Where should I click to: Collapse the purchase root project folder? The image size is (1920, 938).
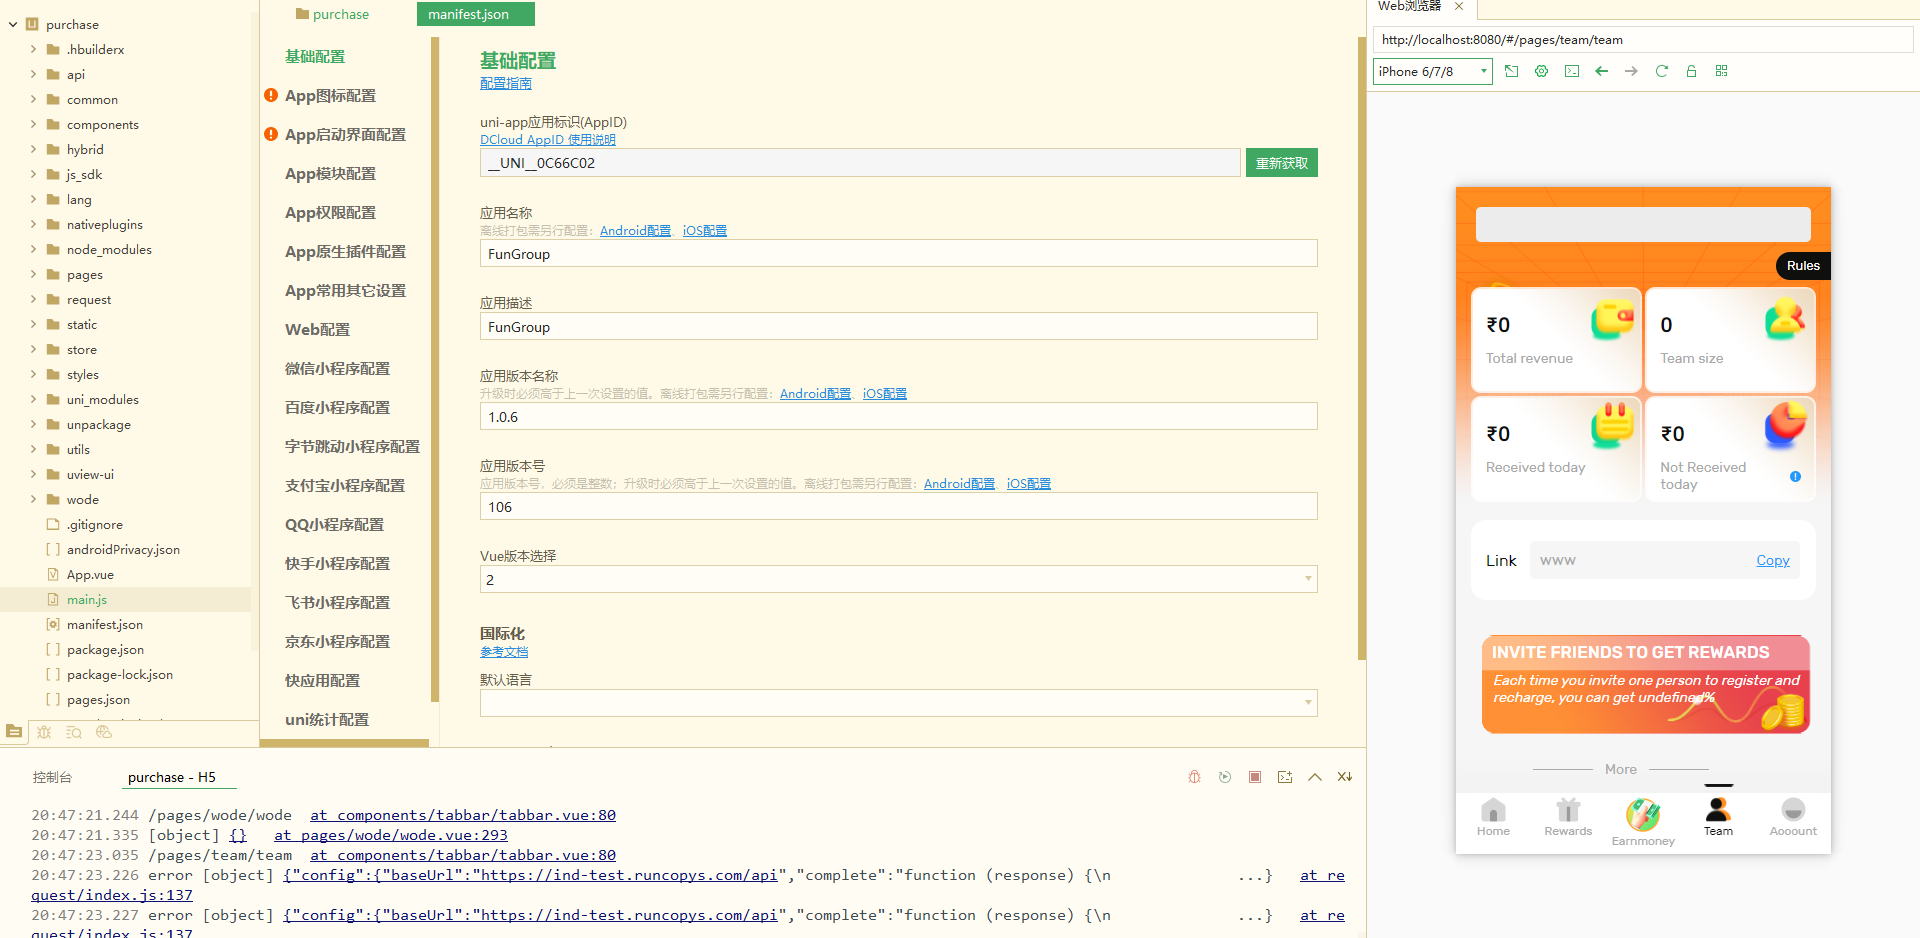(13, 24)
